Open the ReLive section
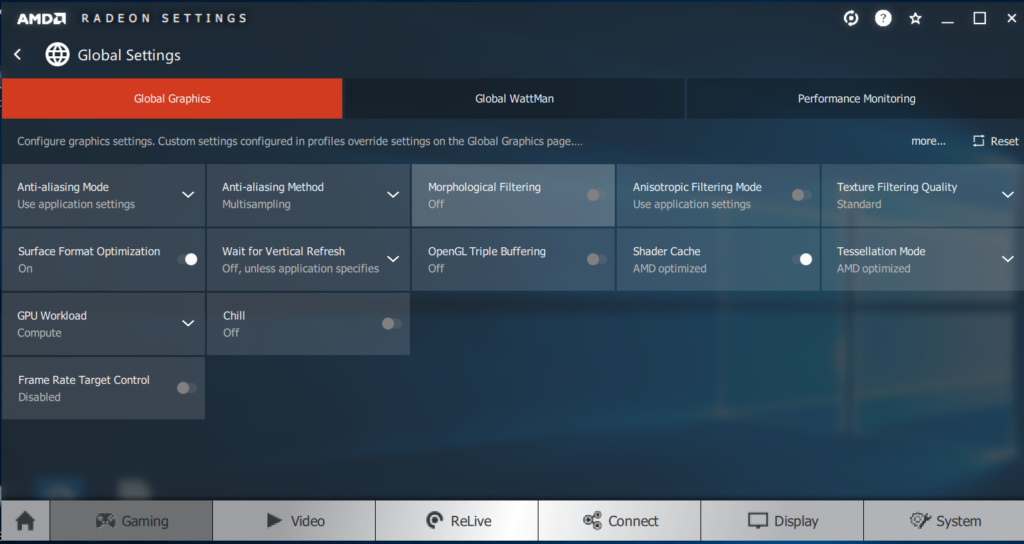 click(x=457, y=521)
